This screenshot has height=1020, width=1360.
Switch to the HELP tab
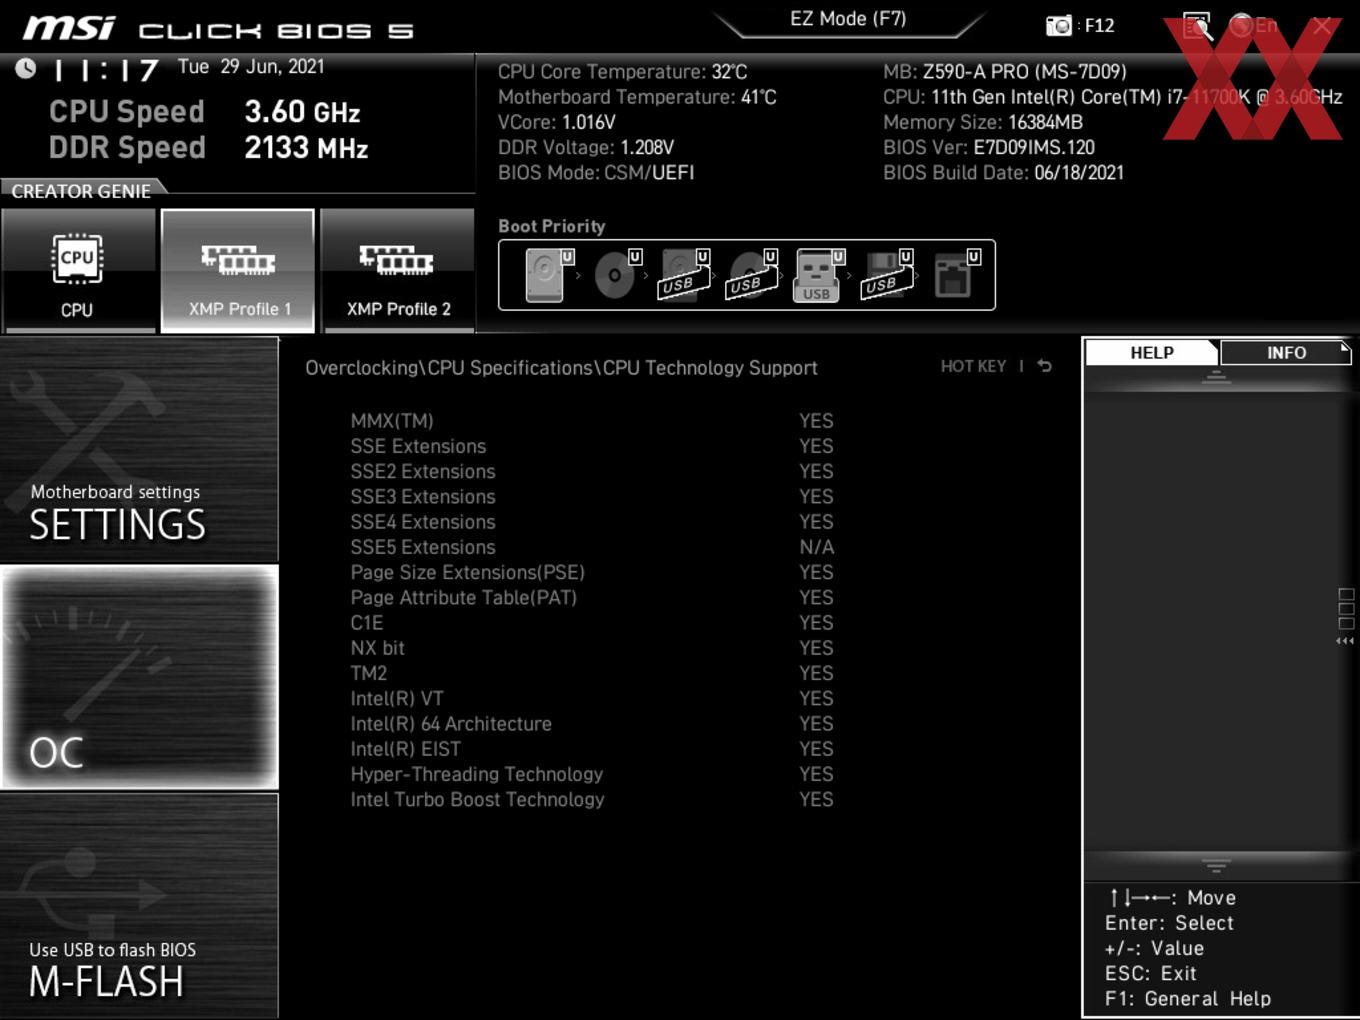coord(1152,353)
